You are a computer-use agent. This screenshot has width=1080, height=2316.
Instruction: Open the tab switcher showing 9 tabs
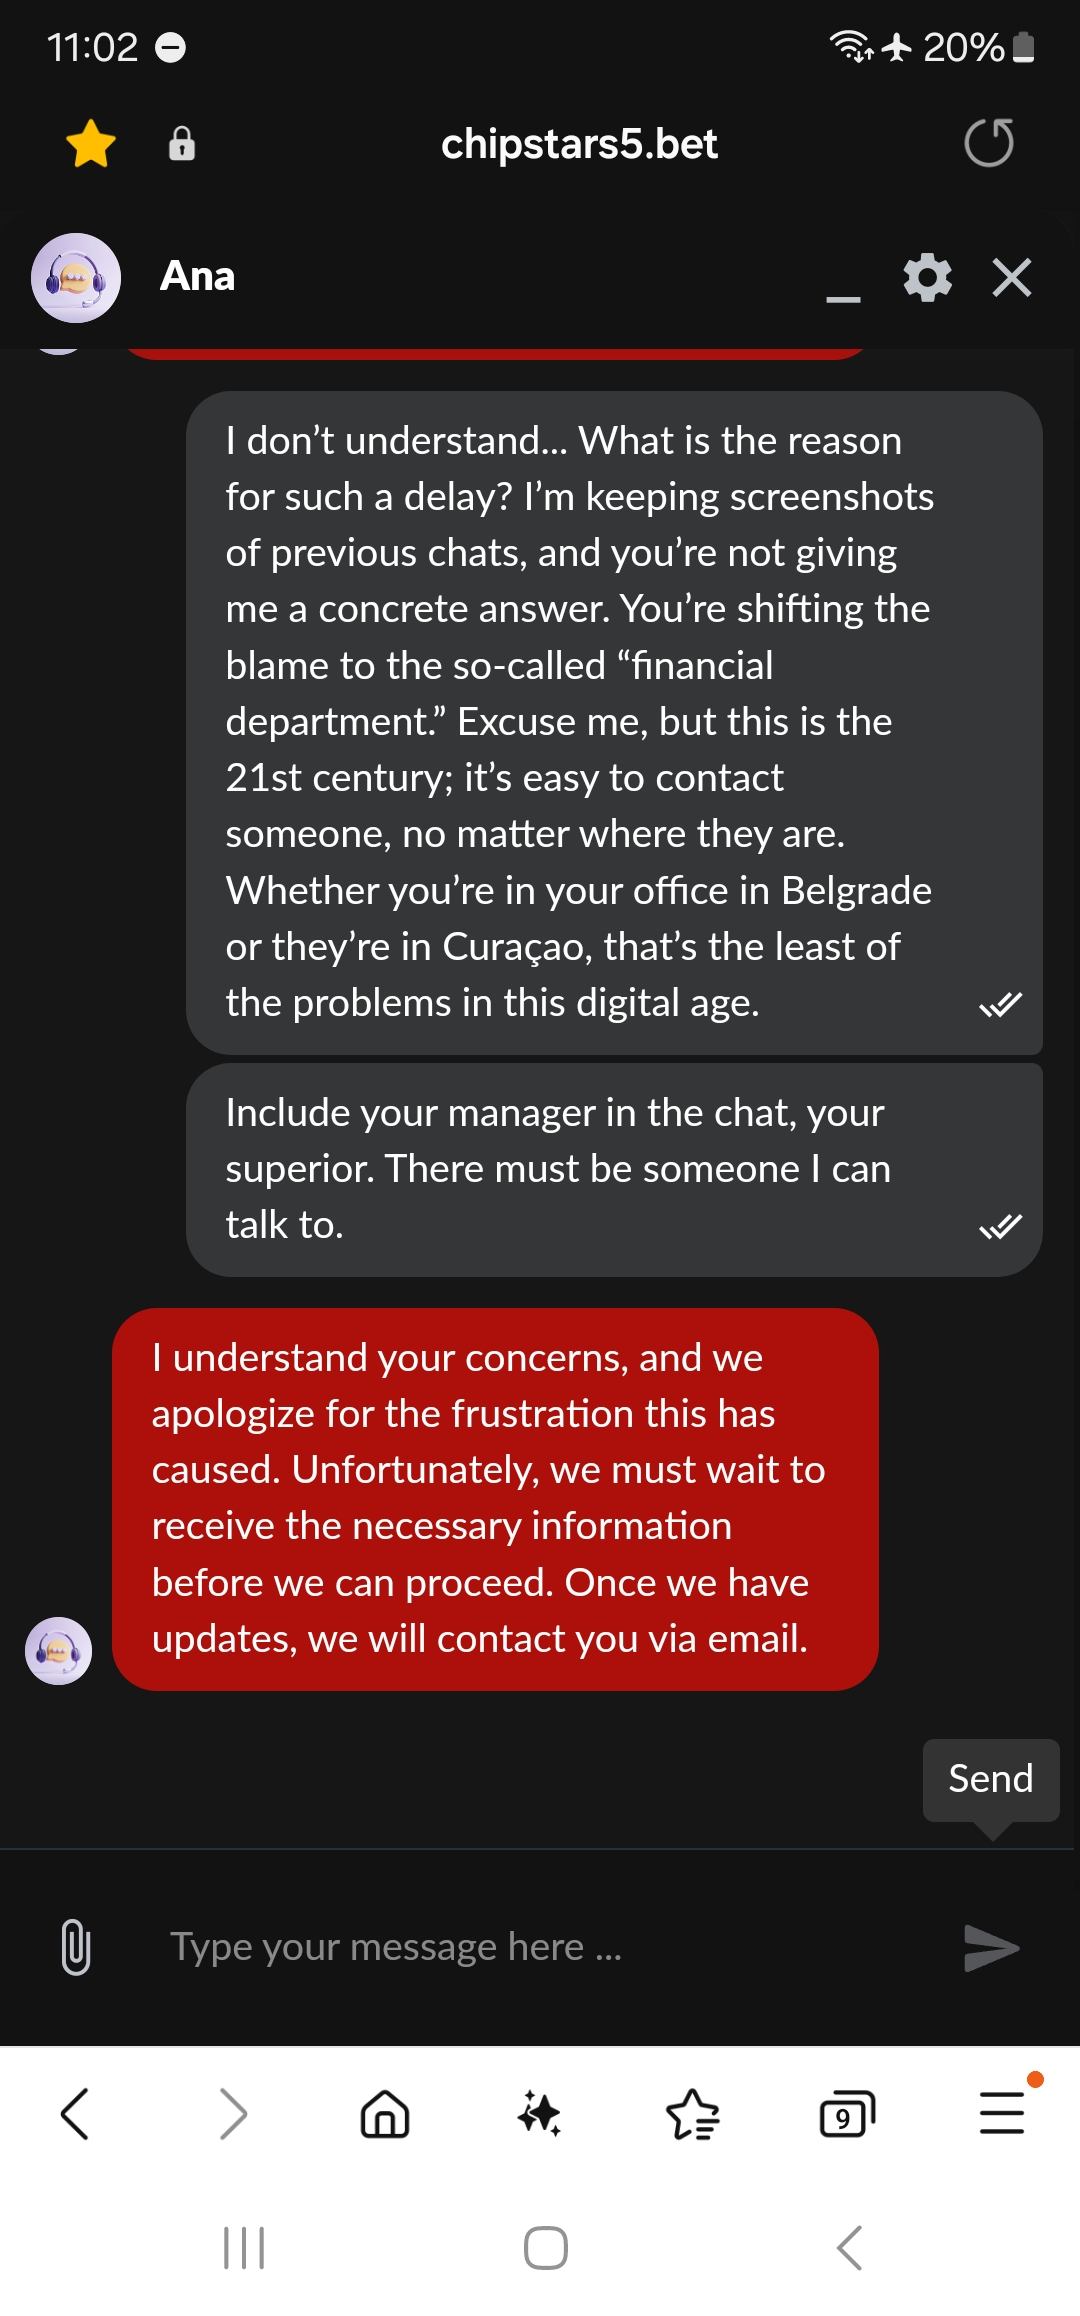click(846, 2114)
